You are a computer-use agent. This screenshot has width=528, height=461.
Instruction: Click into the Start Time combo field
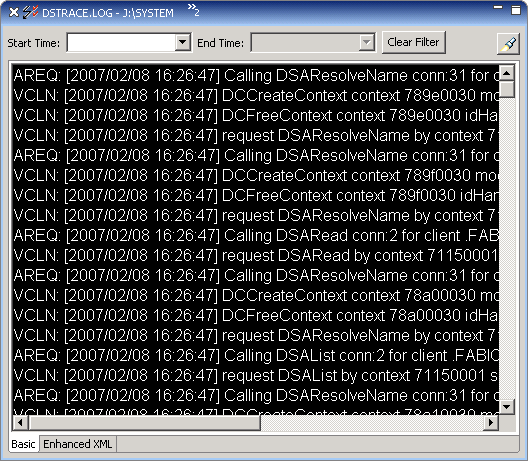tap(121, 42)
